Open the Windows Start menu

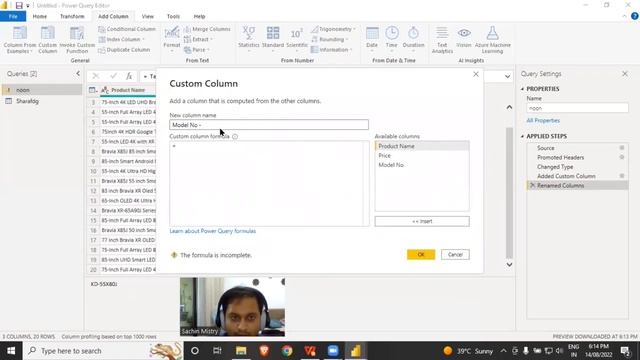pyautogui.click(x=11, y=351)
